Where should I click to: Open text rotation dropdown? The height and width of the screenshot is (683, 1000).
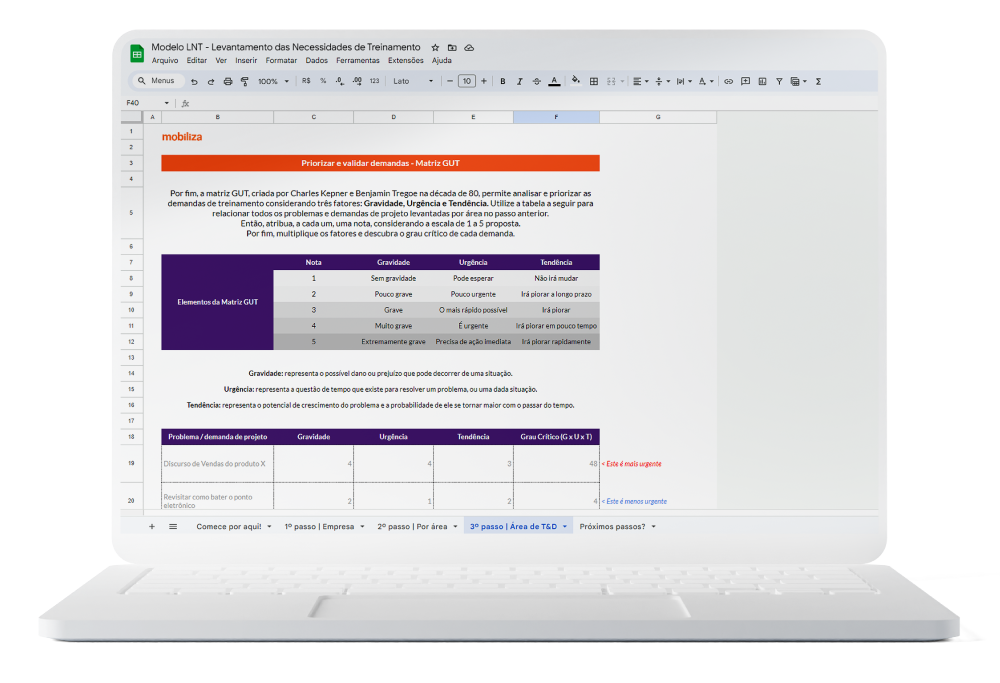pyautogui.click(x=705, y=82)
